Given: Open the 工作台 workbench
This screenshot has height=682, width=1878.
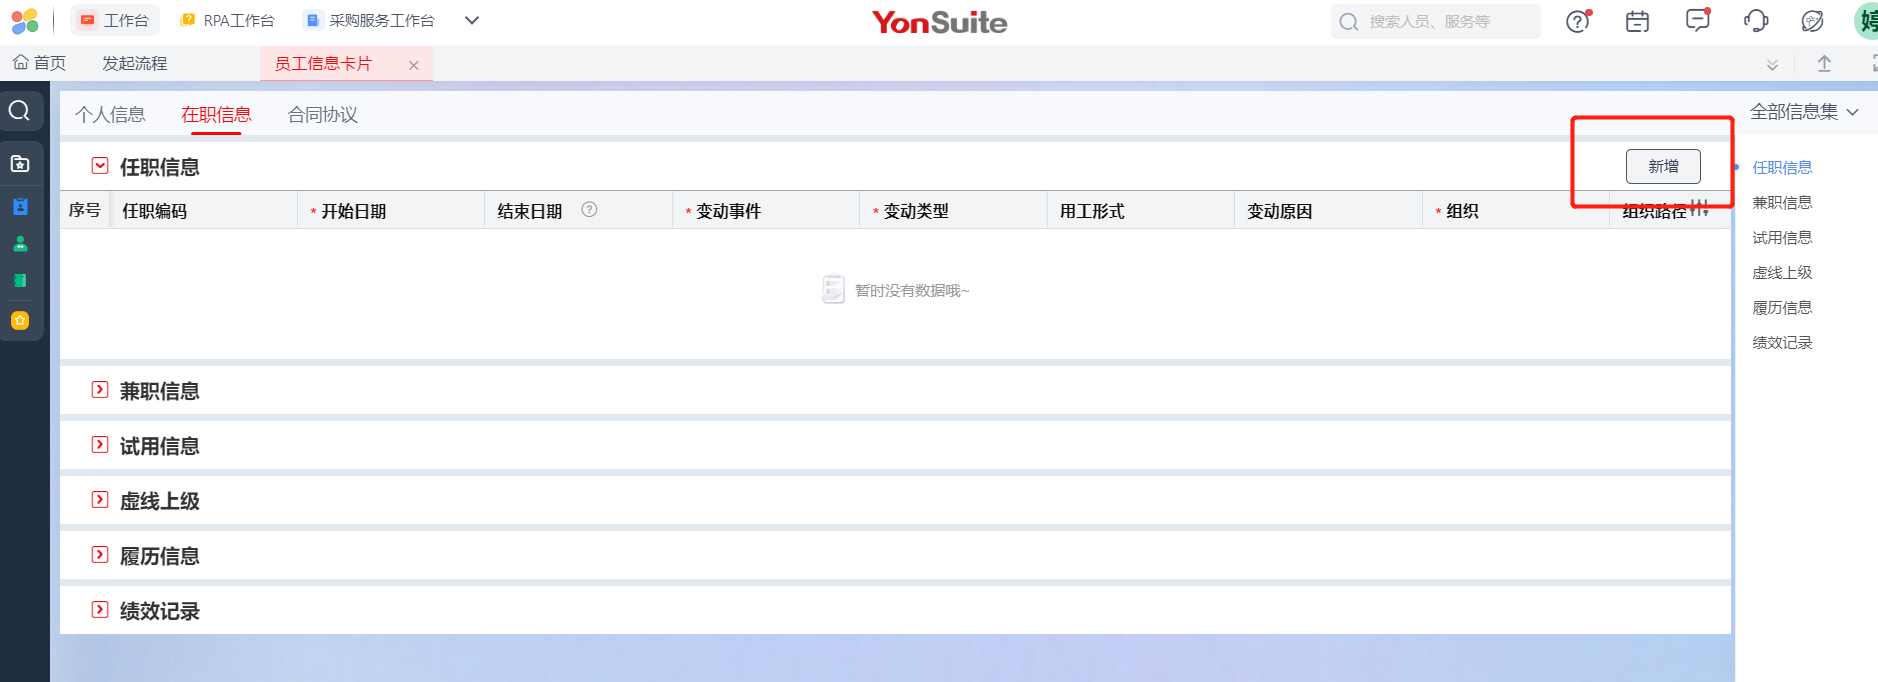Looking at the screenshot, I should click(x=115, y=20).
